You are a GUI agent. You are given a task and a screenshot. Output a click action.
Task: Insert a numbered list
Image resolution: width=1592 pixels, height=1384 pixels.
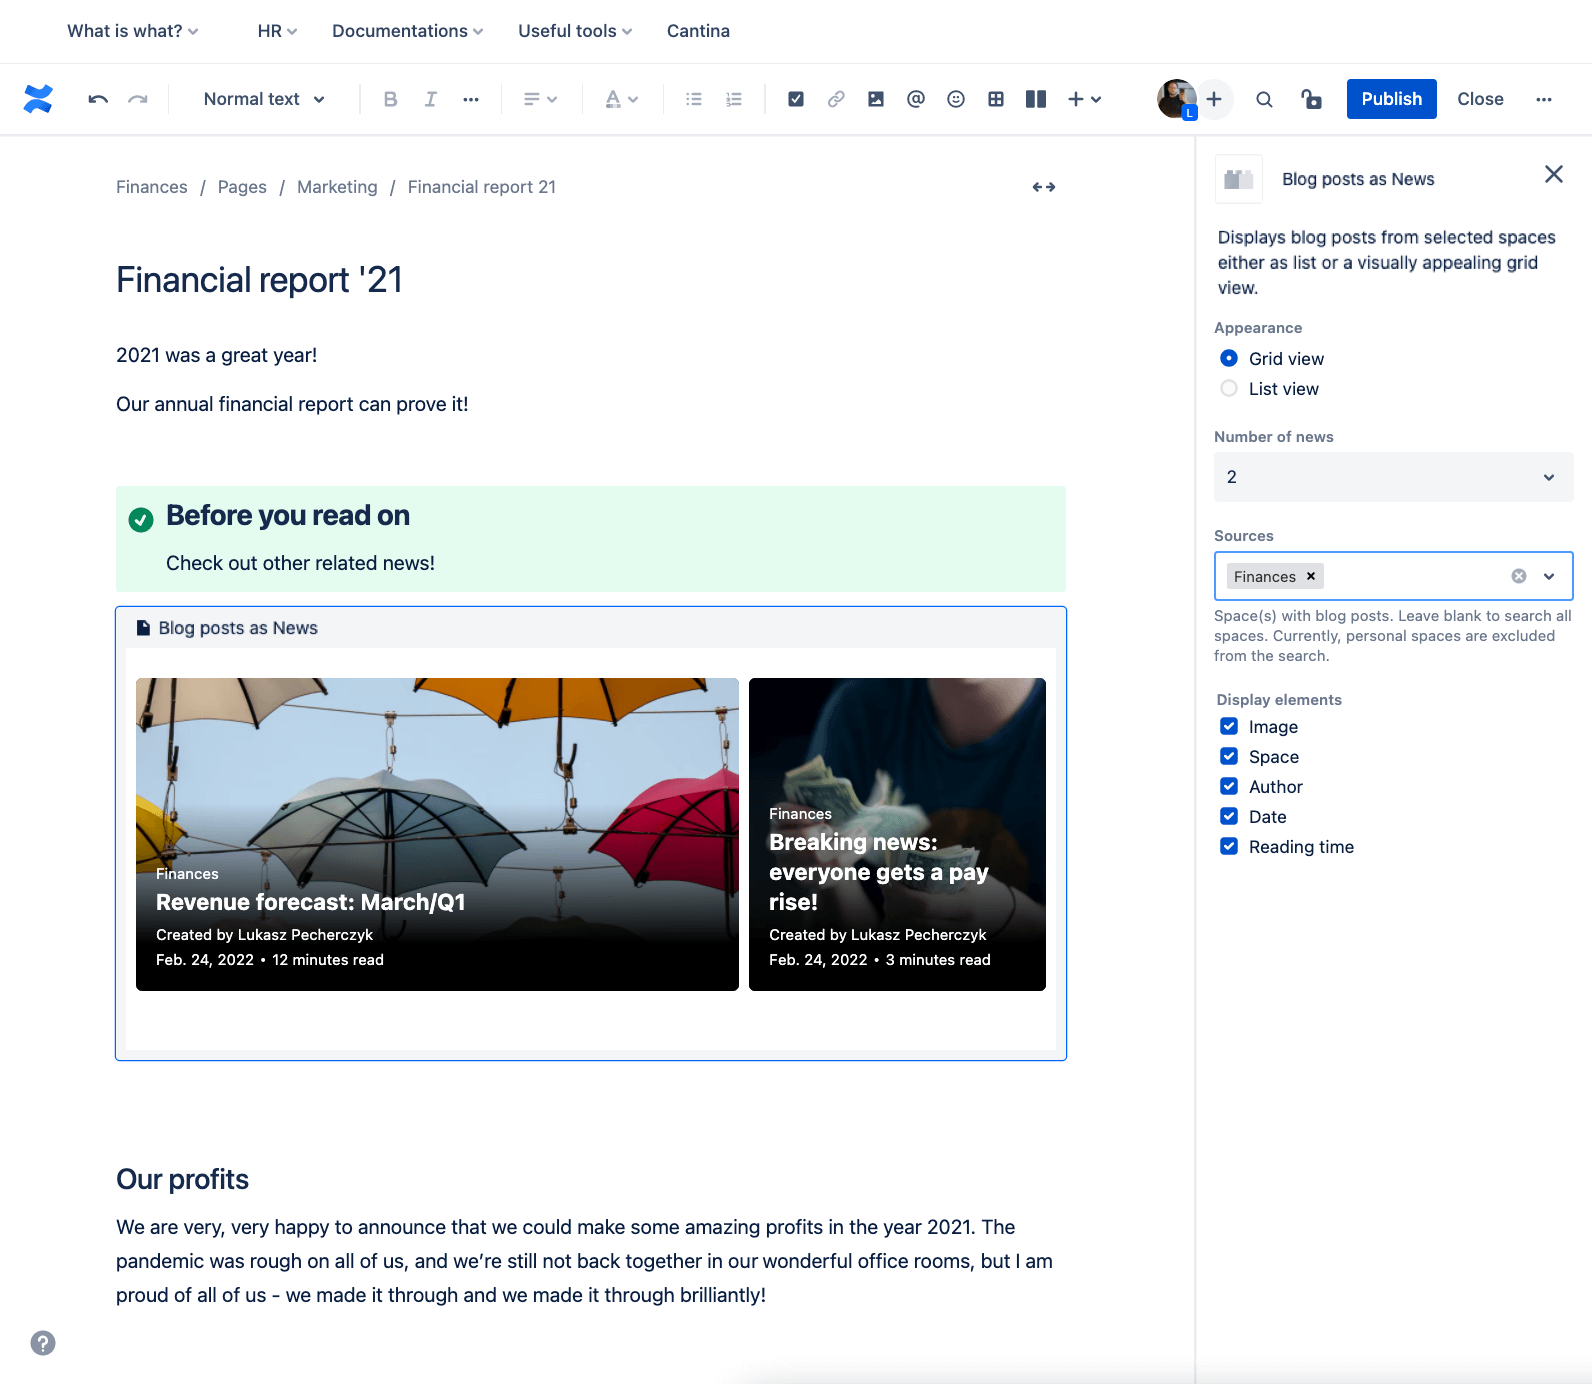(x=733, y=99)
